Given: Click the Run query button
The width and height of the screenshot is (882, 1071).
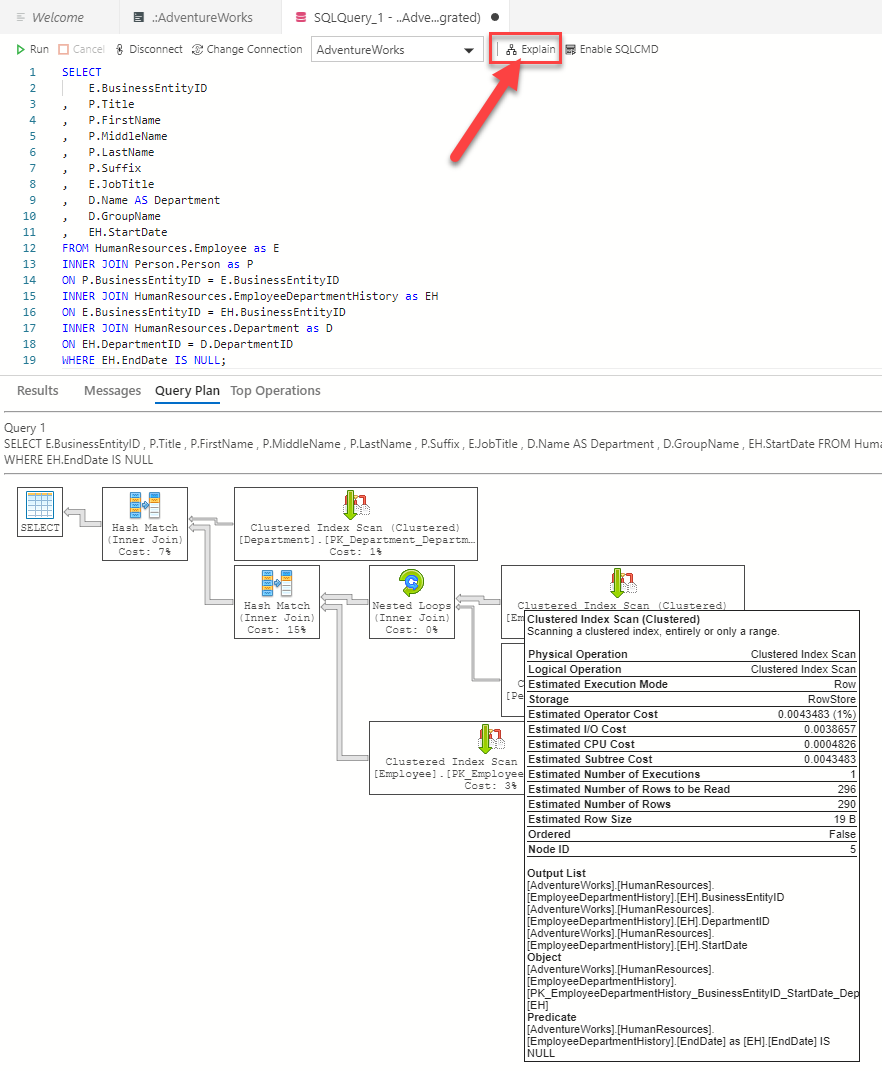Looking at the screenshot, I should click(x=32, y=49).
